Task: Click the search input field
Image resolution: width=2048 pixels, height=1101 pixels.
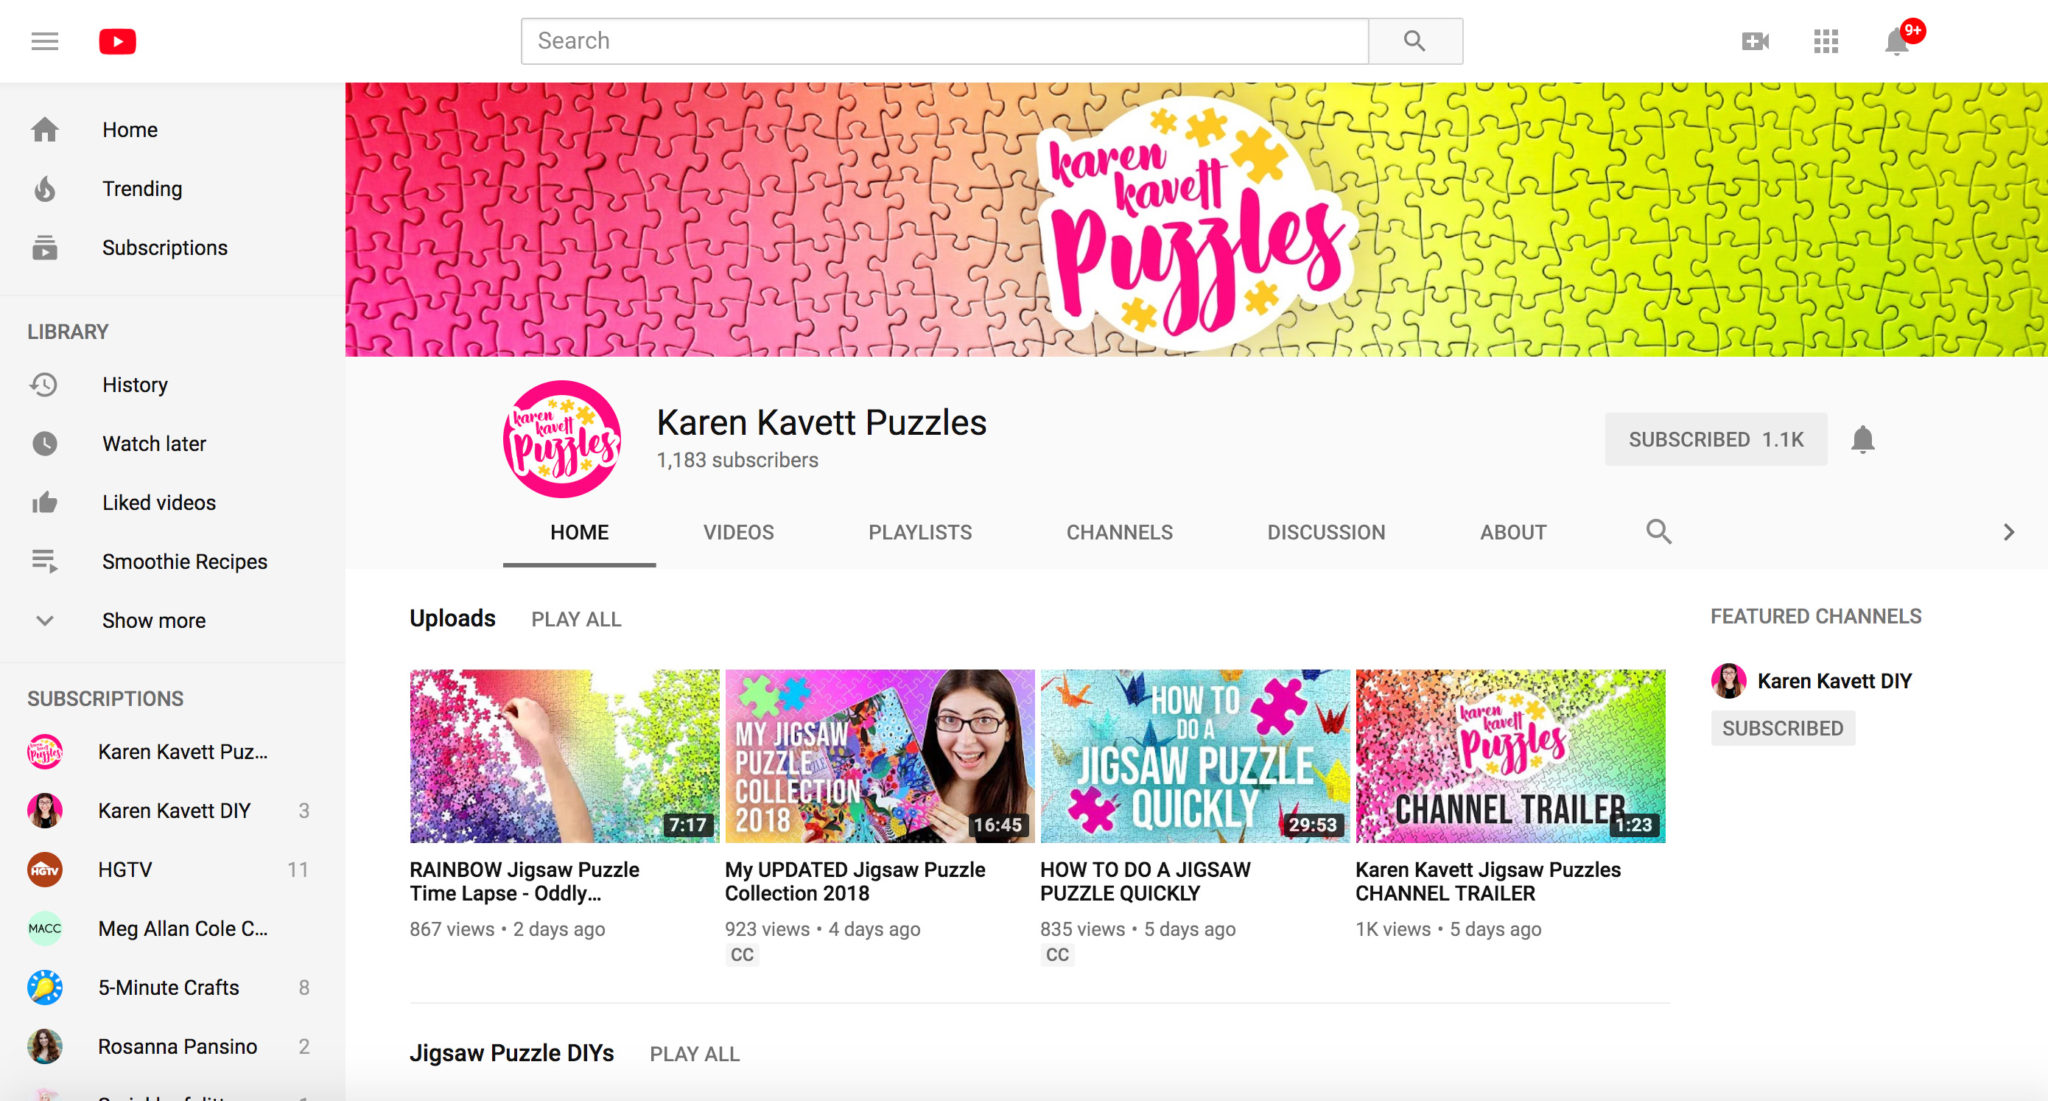Action: (x=945, y=41)
